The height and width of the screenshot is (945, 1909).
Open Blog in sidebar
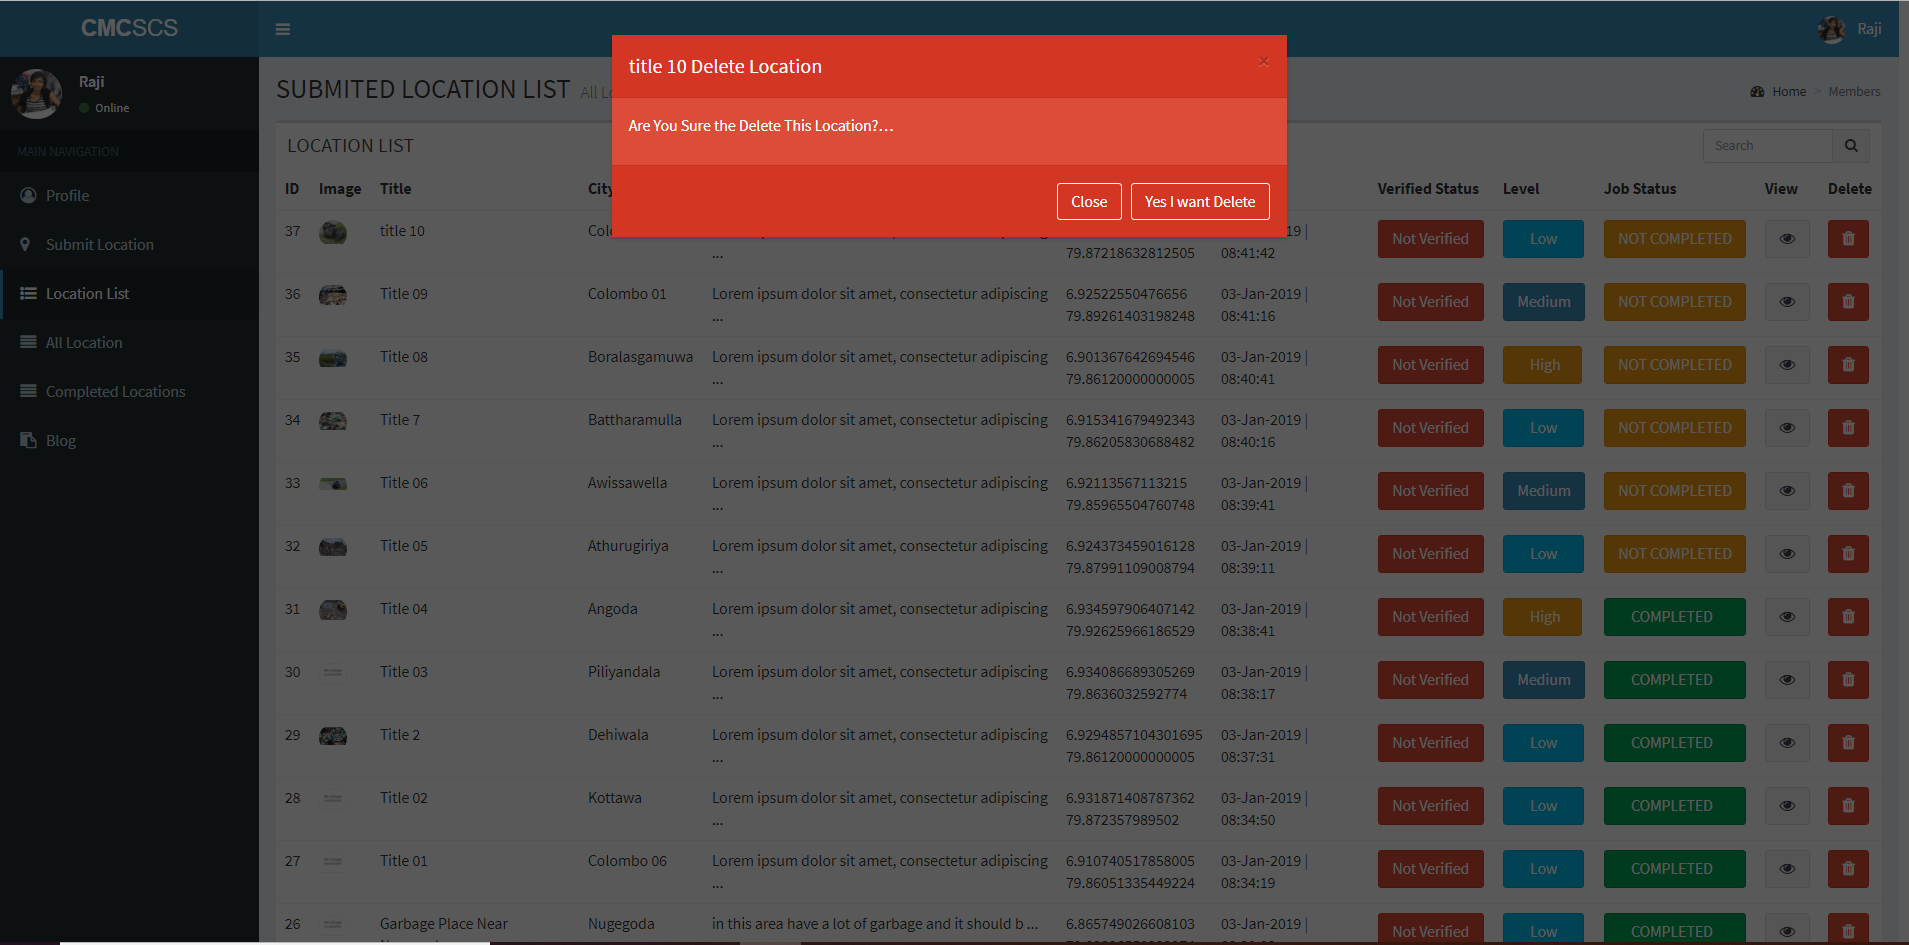(129, 441)
